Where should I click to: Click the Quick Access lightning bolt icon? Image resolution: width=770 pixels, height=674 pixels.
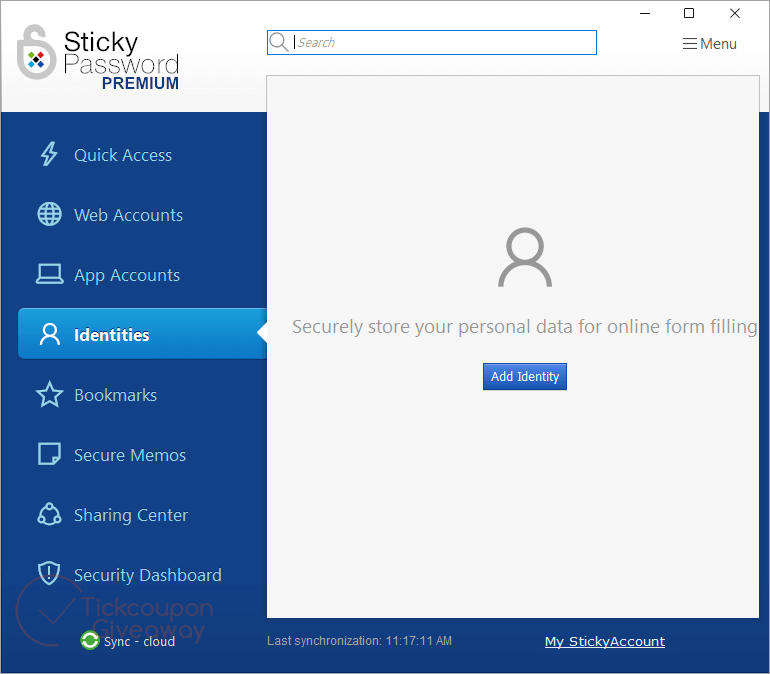click(x=49, y=155)
